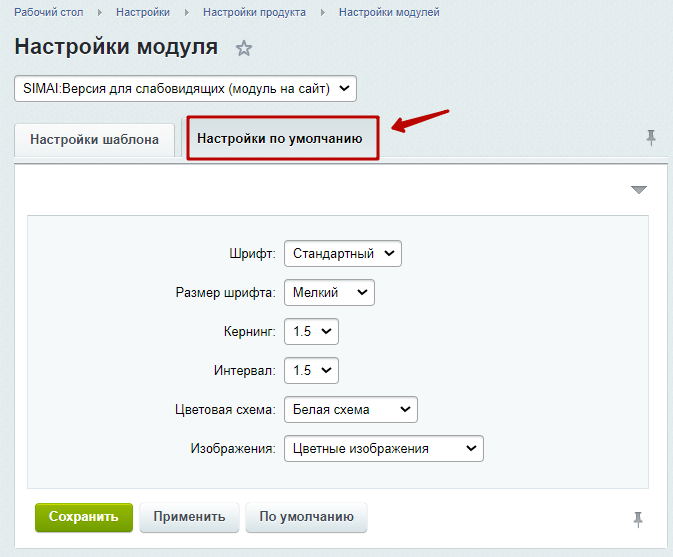This screenshot has width=673, height=557.
Task: Open the Изображения dropdown
Action: 383,448
